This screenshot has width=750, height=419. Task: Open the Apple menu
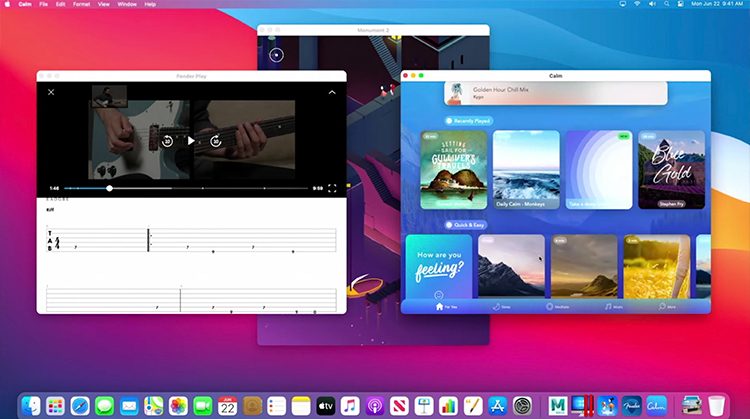(7, 4)
